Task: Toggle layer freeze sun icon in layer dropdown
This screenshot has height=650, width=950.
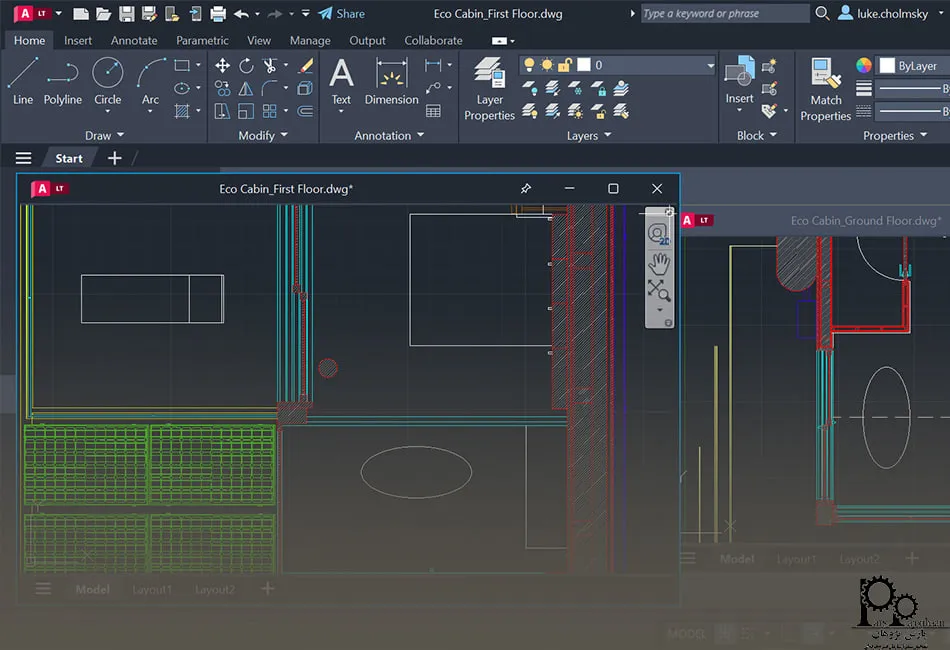Action: [x=547, y=65]
